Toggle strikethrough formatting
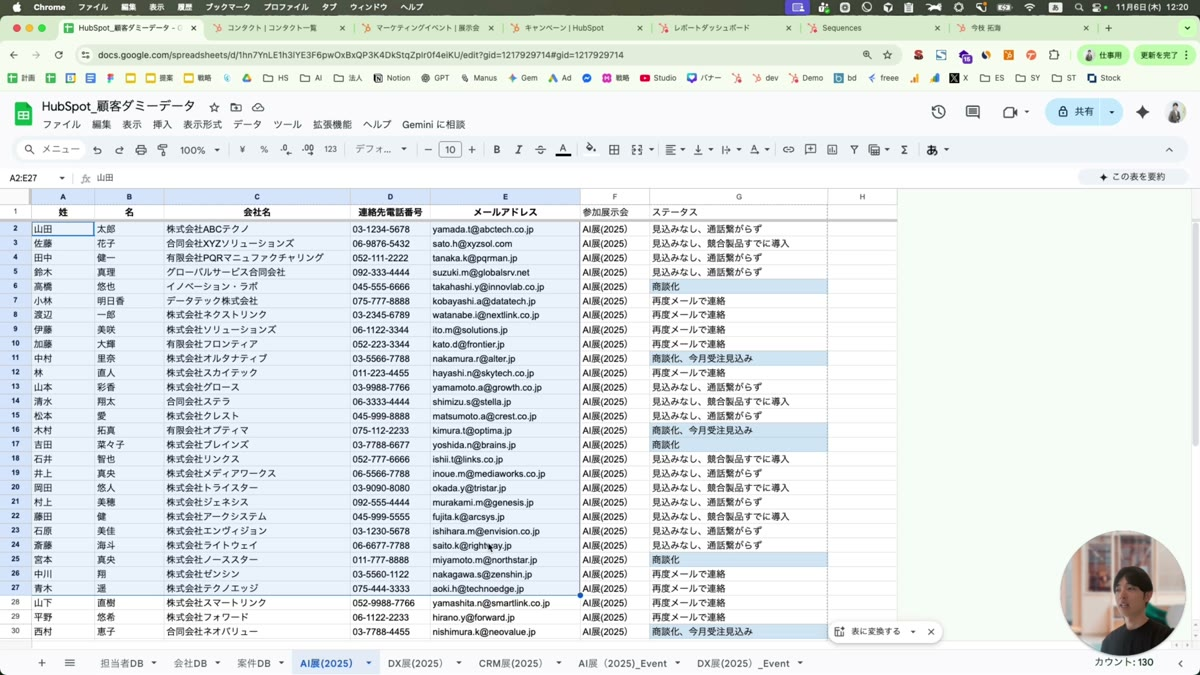 540,150
